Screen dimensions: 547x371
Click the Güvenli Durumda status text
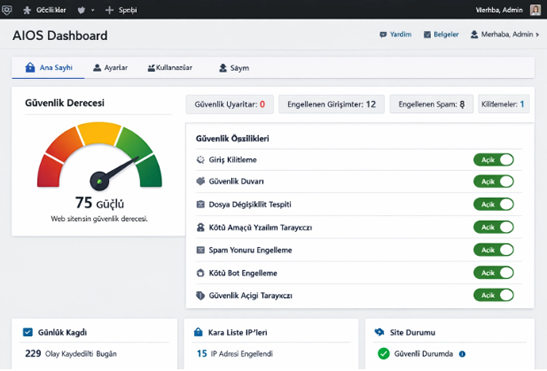[423, 354]
